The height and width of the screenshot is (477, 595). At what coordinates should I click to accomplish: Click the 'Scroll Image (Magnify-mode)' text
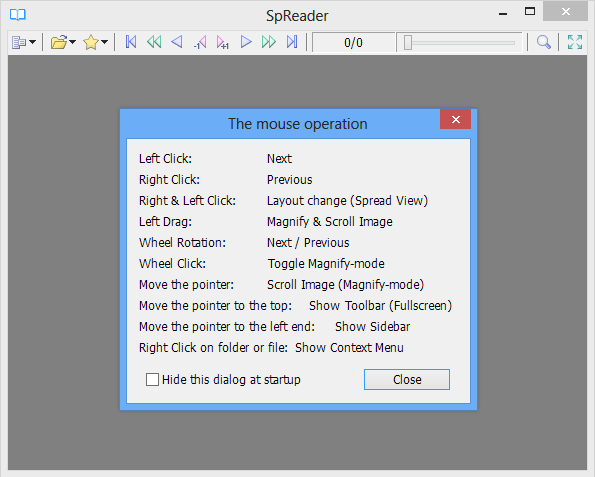point(345,285)
